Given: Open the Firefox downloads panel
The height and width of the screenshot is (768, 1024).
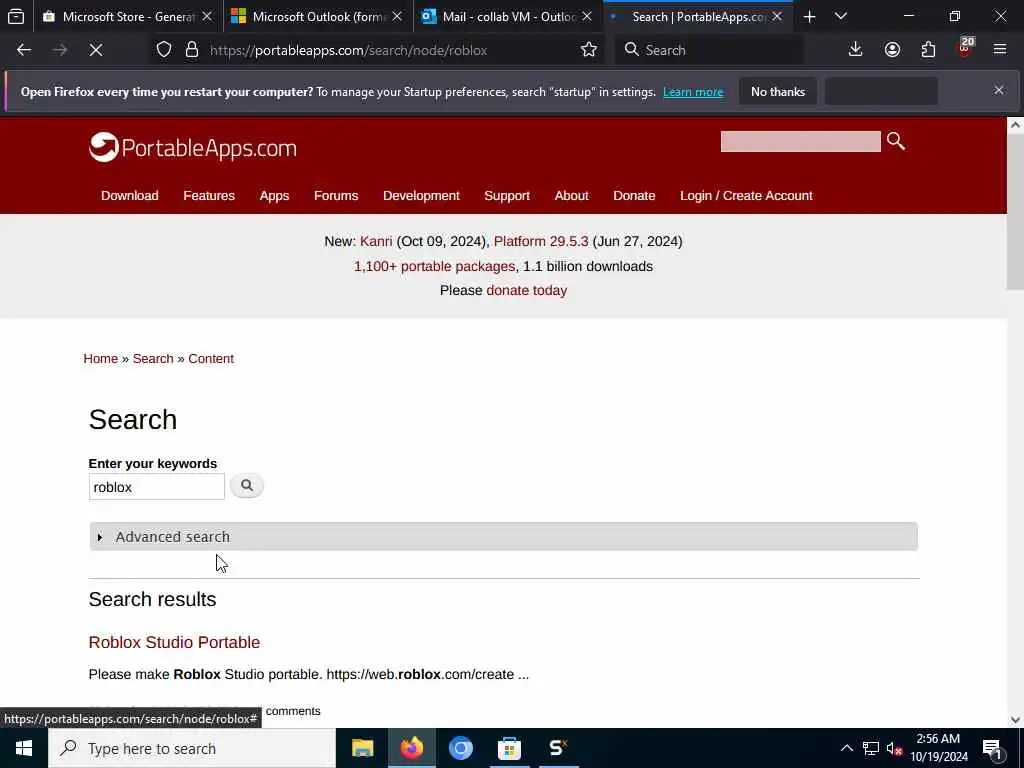Looking at the screenshot, I should tap(856, 50).
